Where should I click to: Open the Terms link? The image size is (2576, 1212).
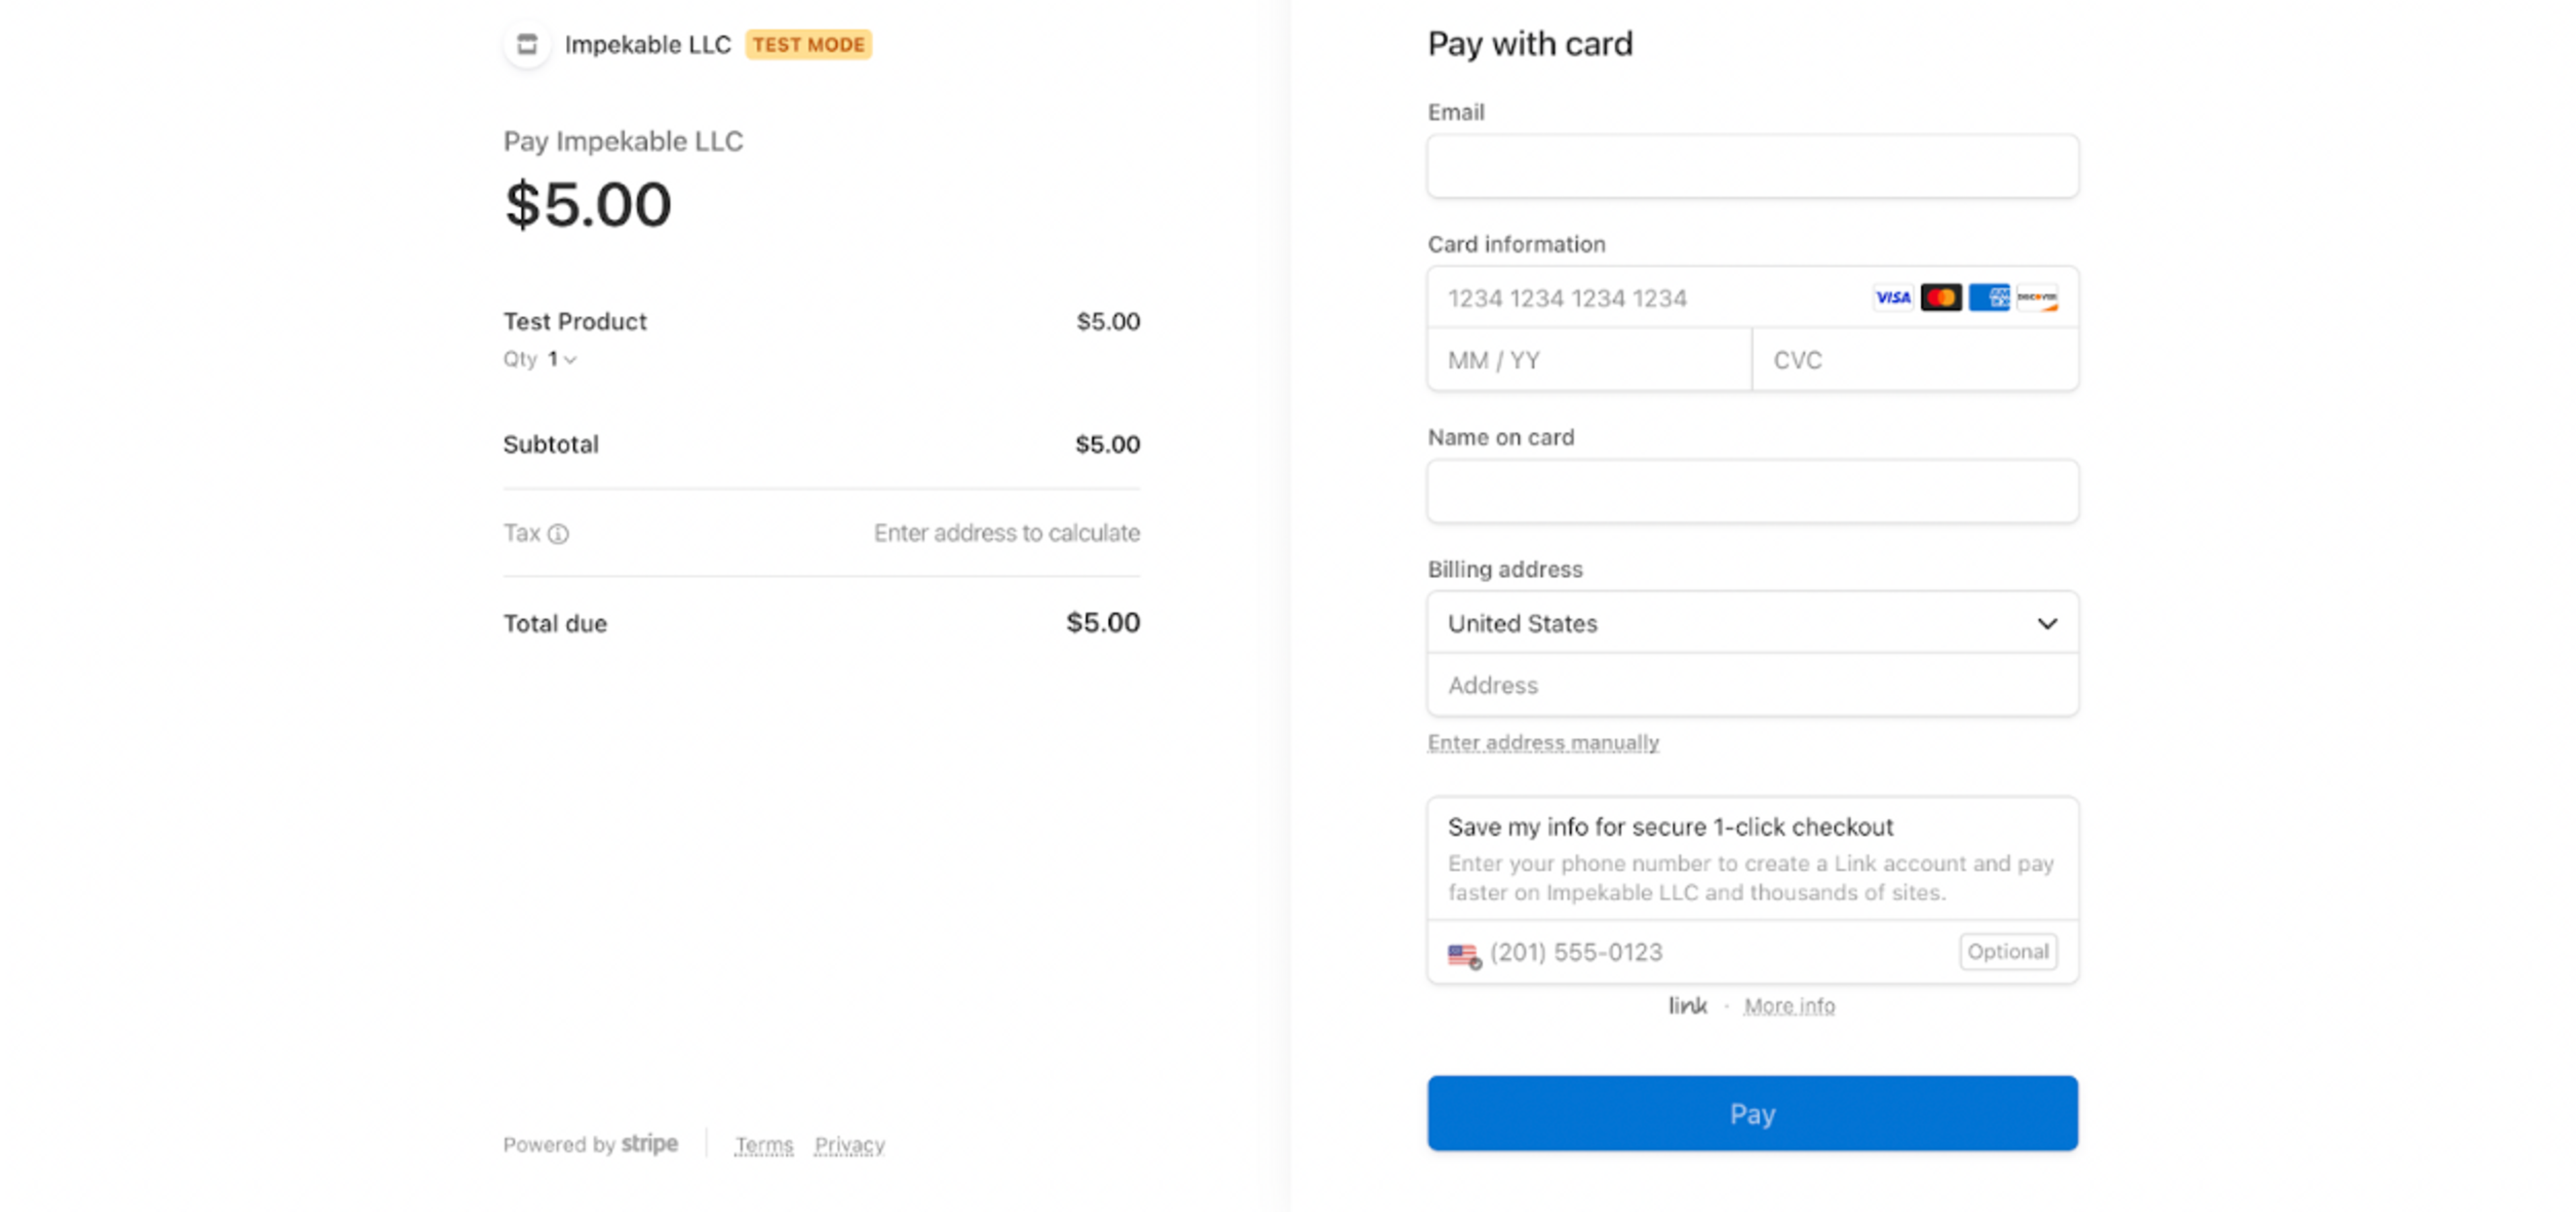[764, 1144]
